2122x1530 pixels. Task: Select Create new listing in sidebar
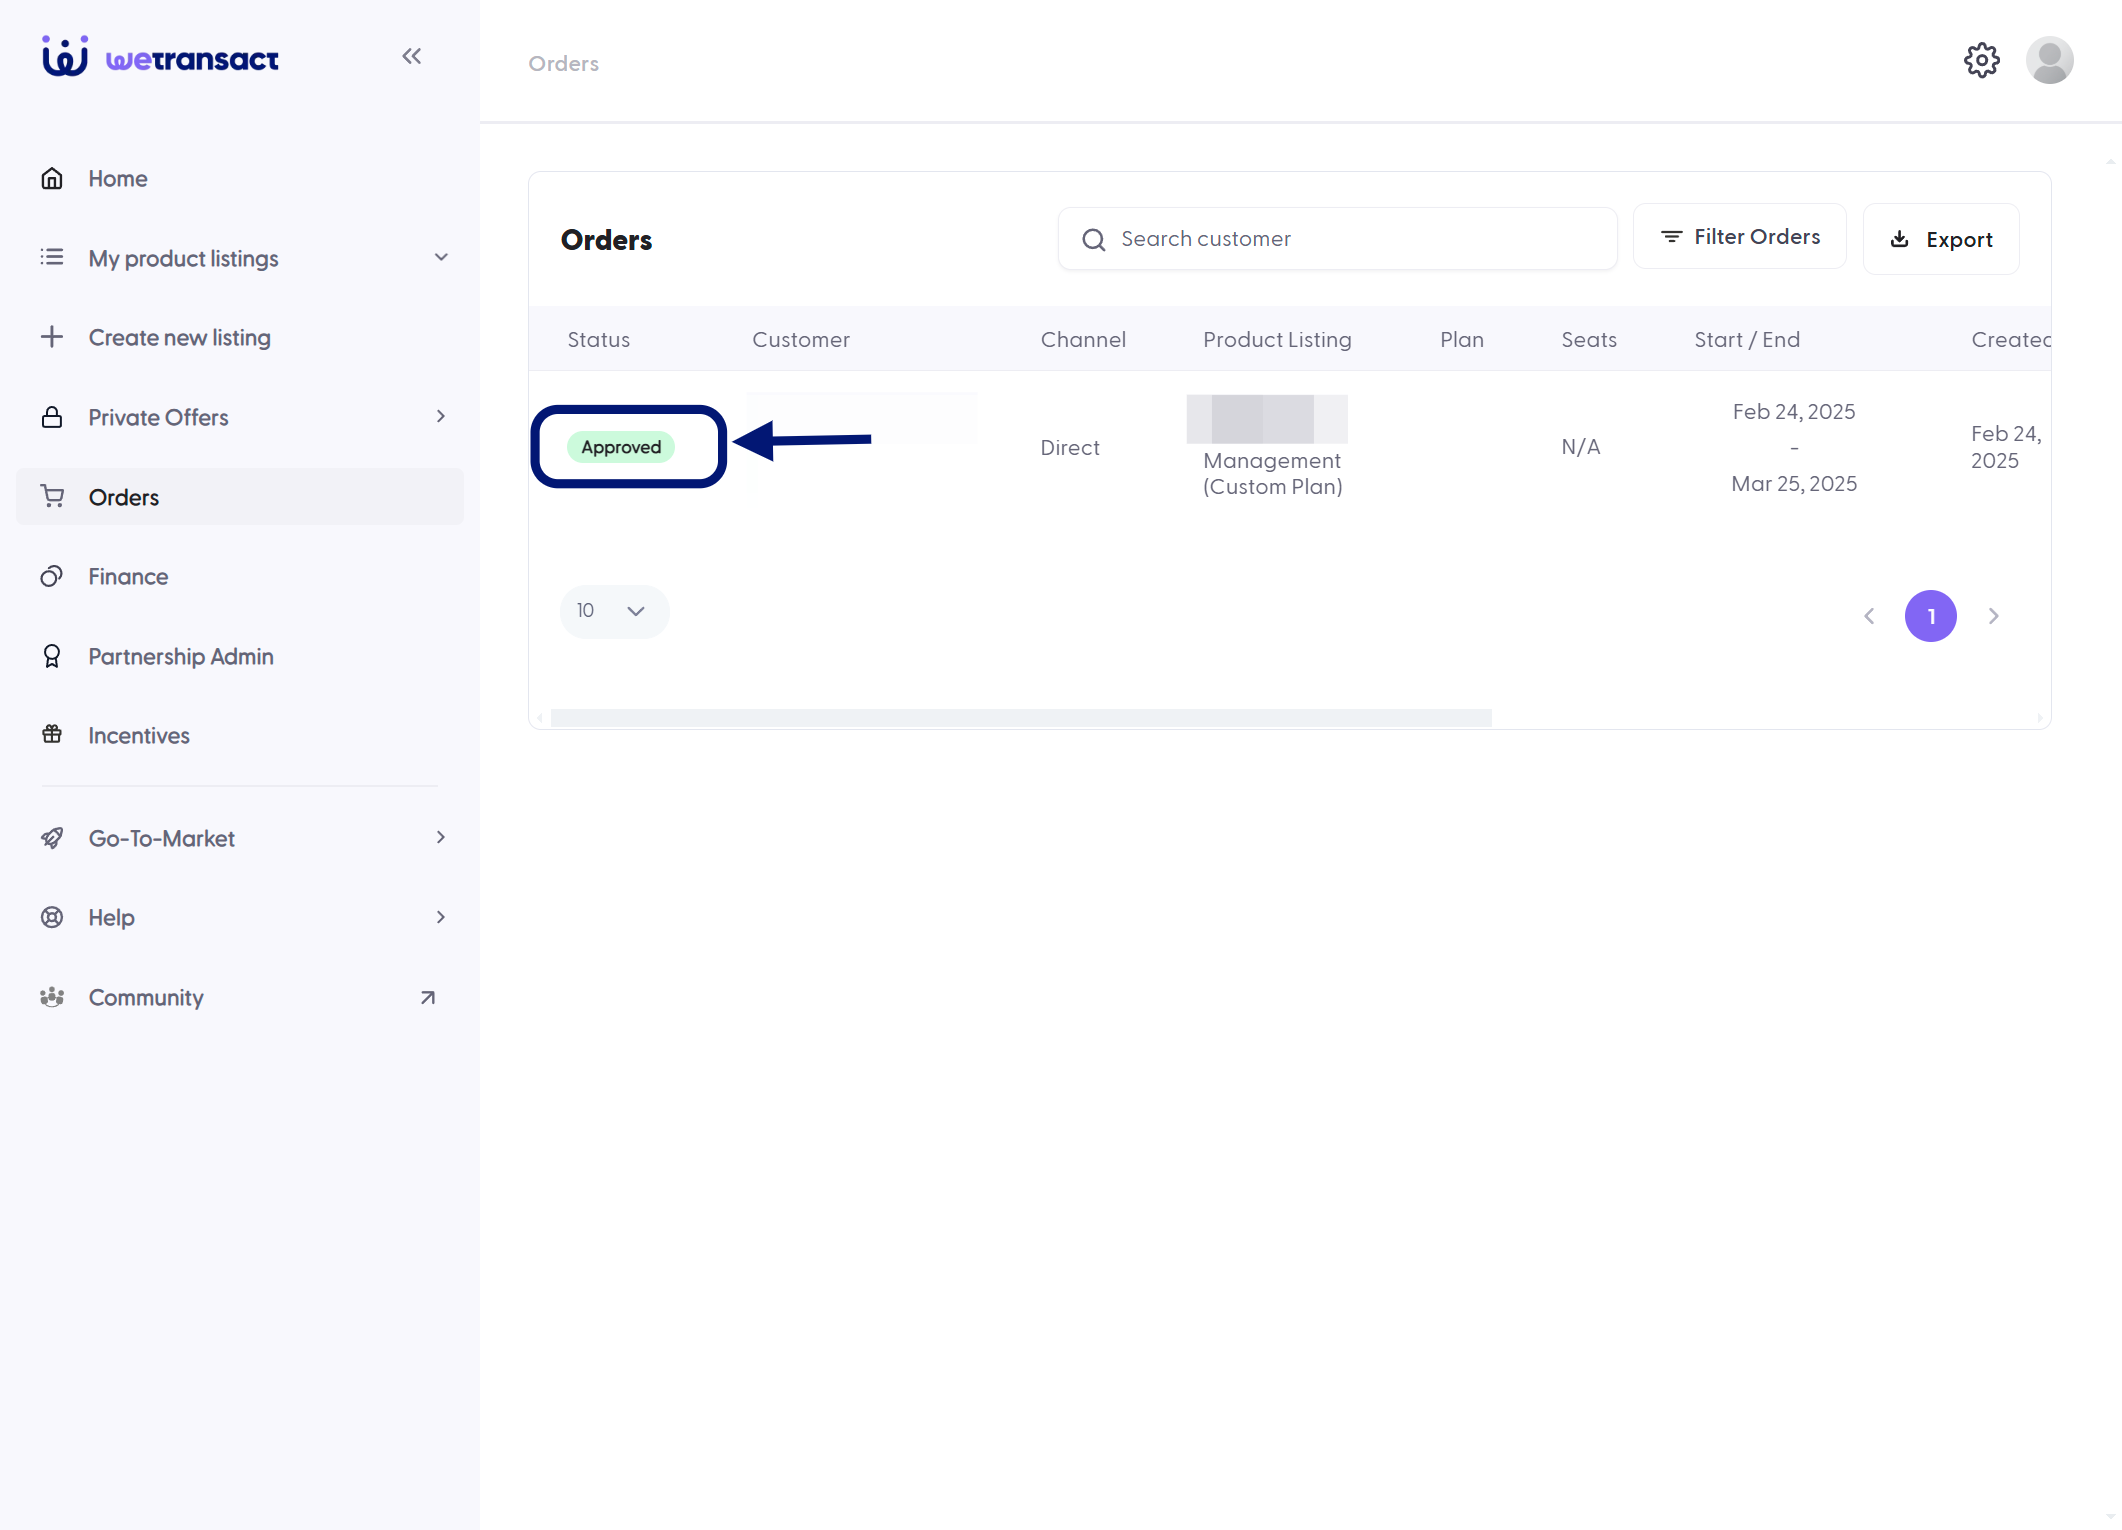point(240,337)
